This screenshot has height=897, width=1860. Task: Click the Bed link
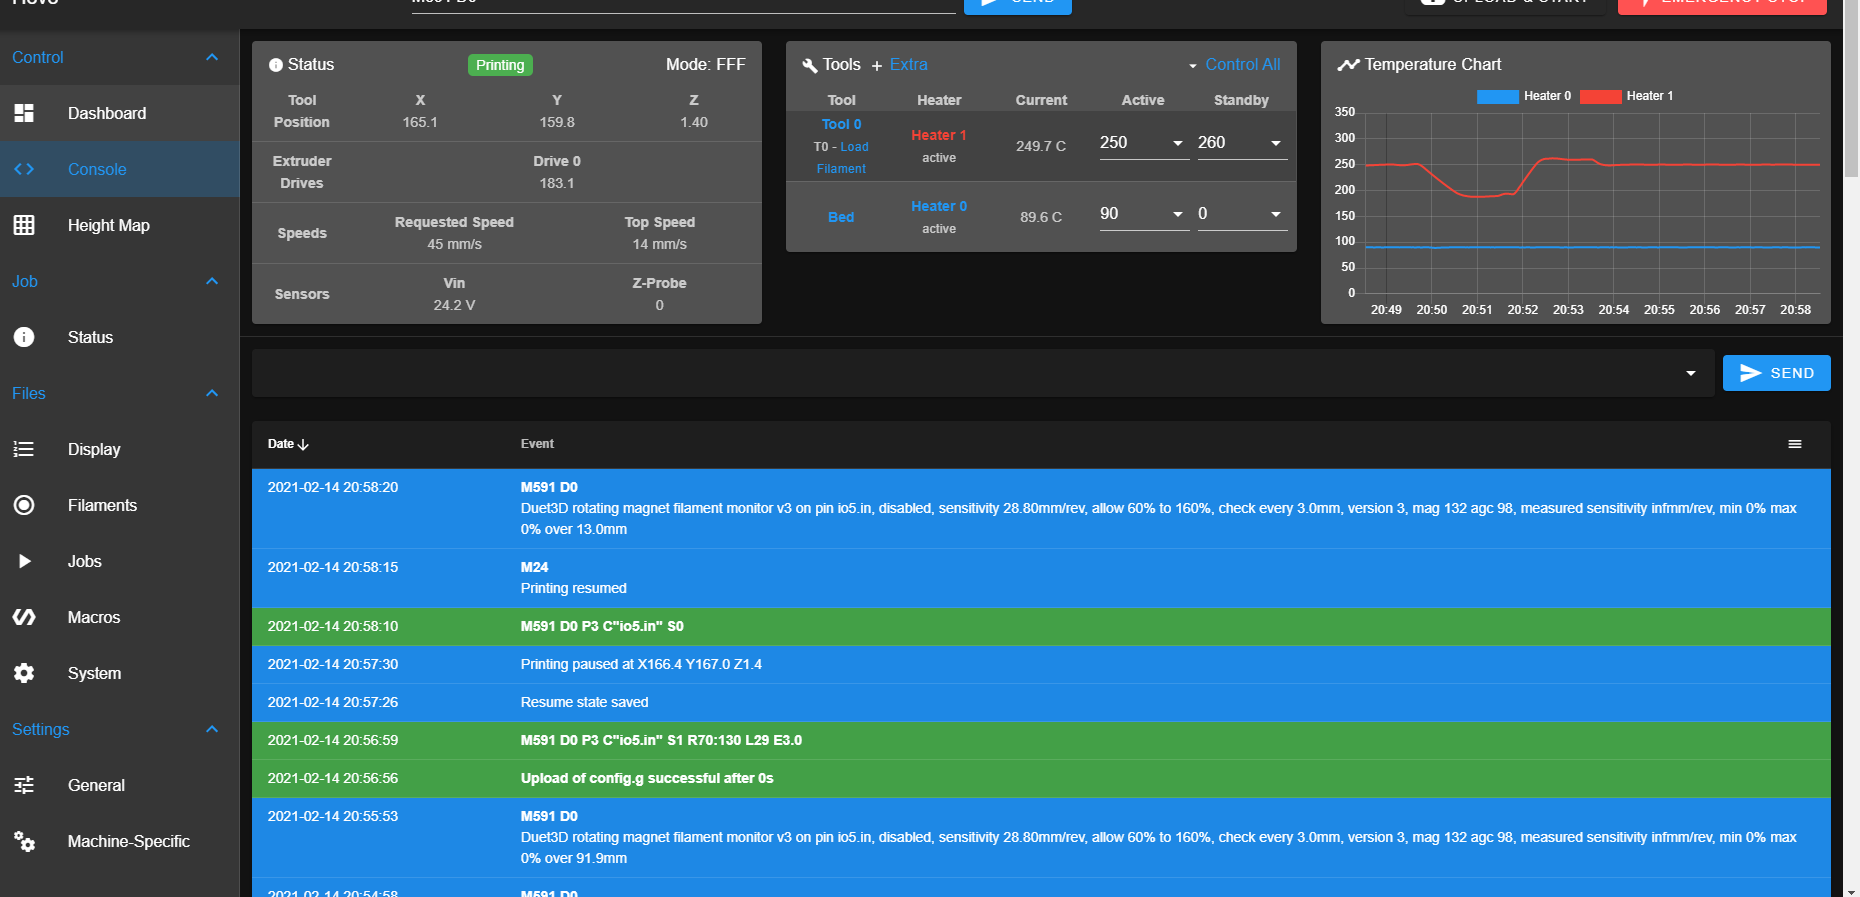click(841, 217)
